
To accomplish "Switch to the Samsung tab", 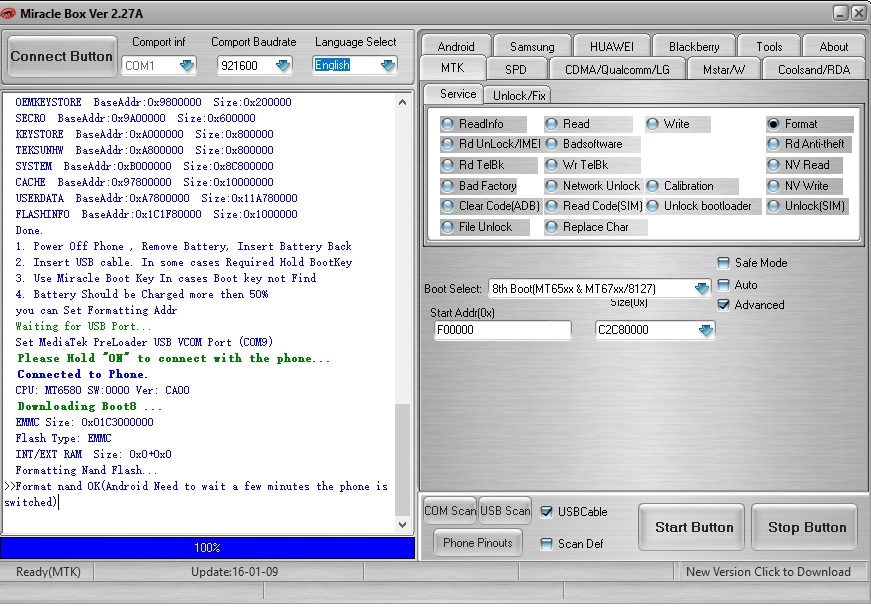I will pos(532,47).
